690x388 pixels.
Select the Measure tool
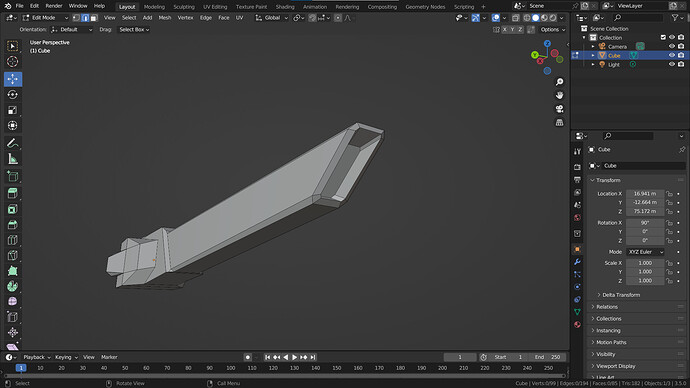[13, 159]
